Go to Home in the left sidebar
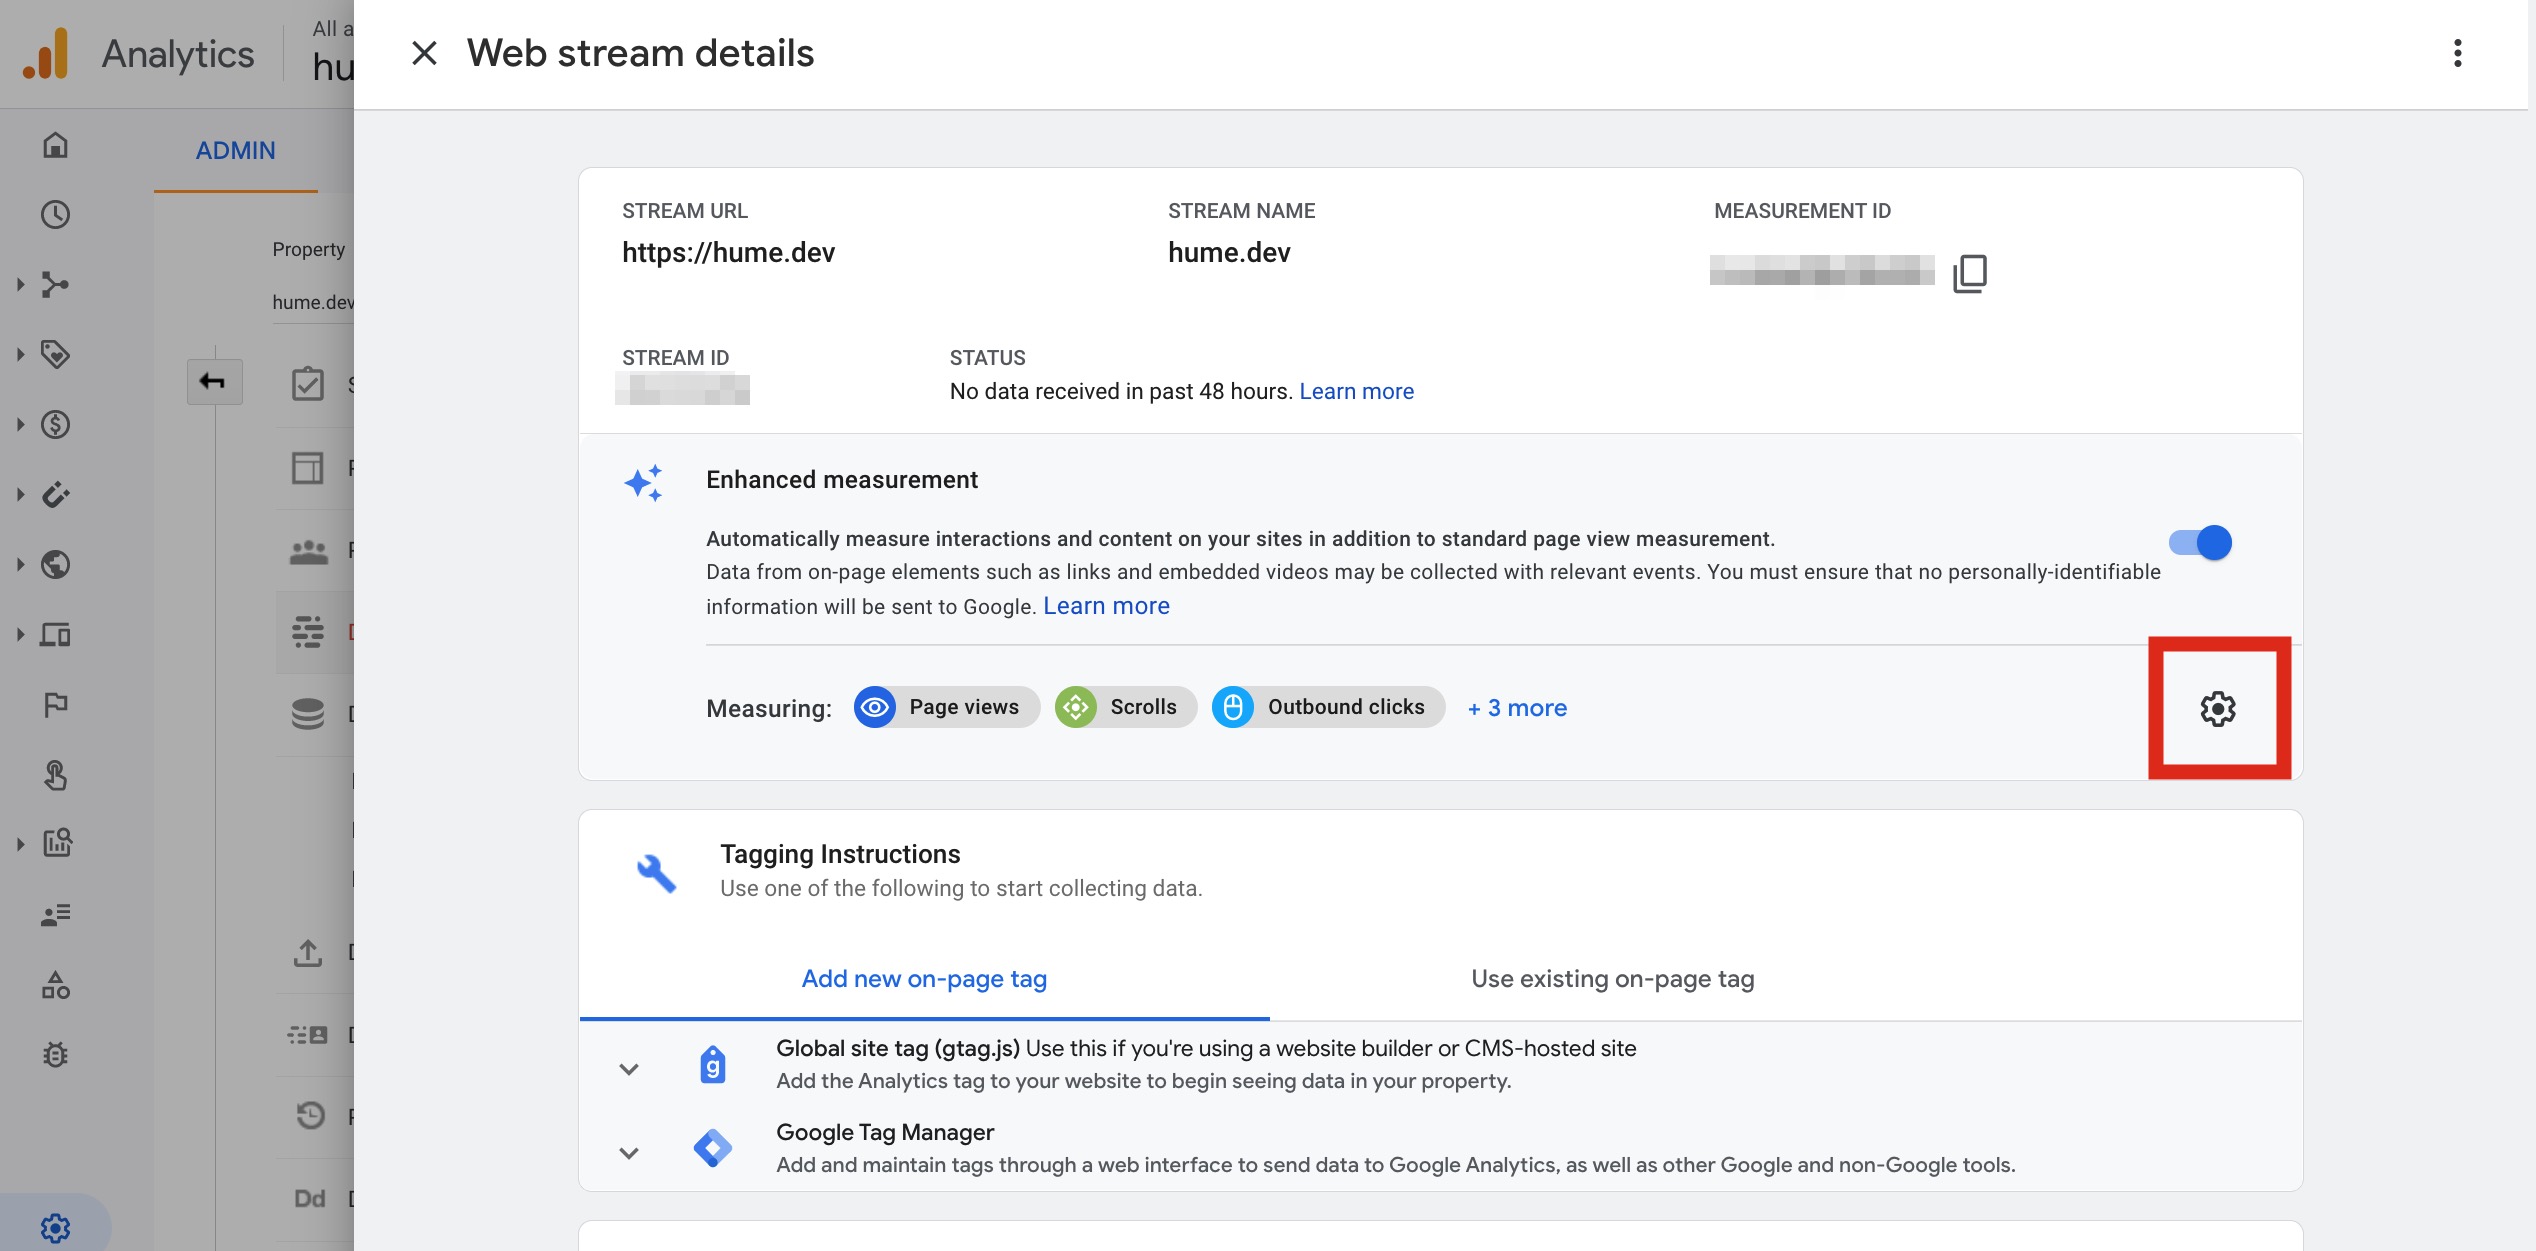Screen dimensions: 2536x1251 pyautogui.click(x=56, y=145)
